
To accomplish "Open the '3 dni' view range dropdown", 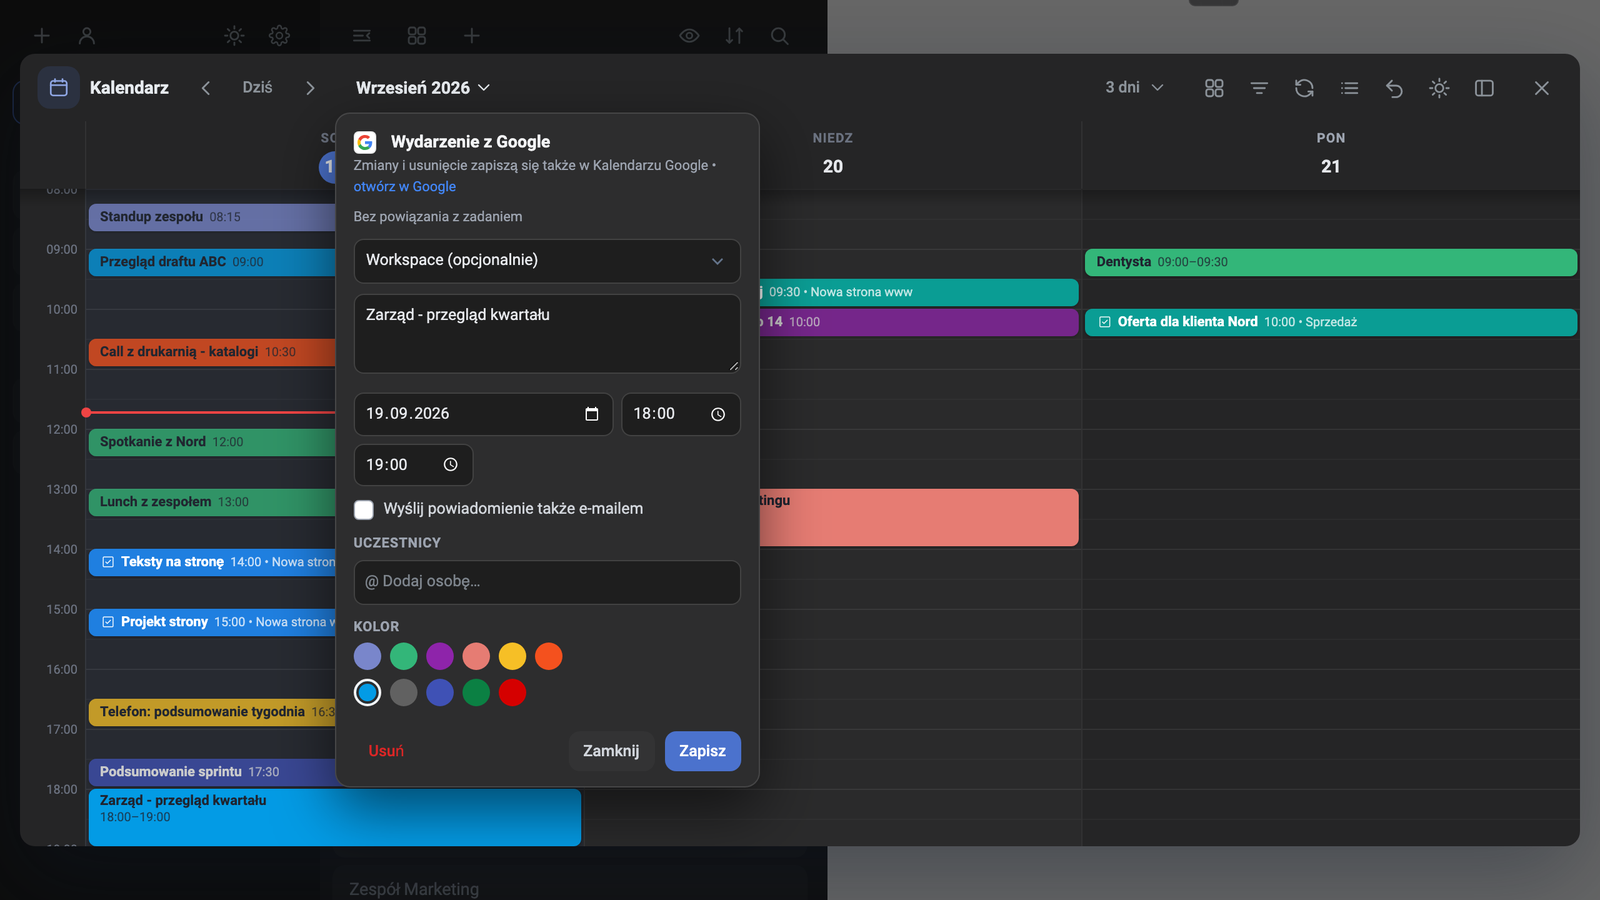I will click(x=1135, y=88).
